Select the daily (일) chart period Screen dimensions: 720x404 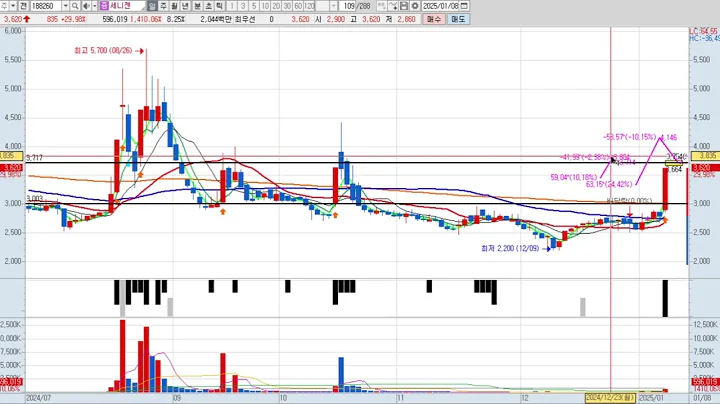tap(152, 6)
